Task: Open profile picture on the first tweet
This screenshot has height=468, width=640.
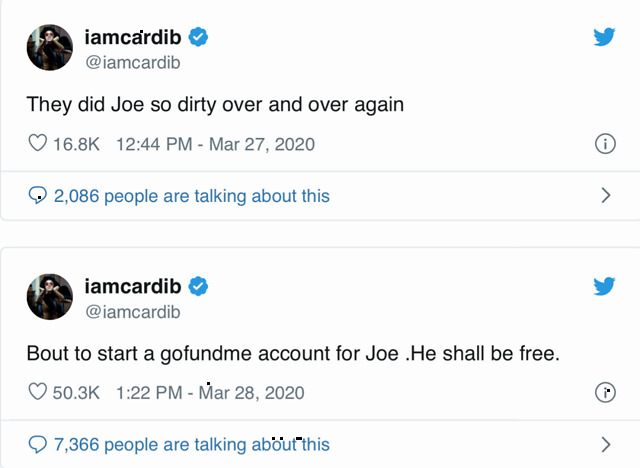Action: coord(49,48)
